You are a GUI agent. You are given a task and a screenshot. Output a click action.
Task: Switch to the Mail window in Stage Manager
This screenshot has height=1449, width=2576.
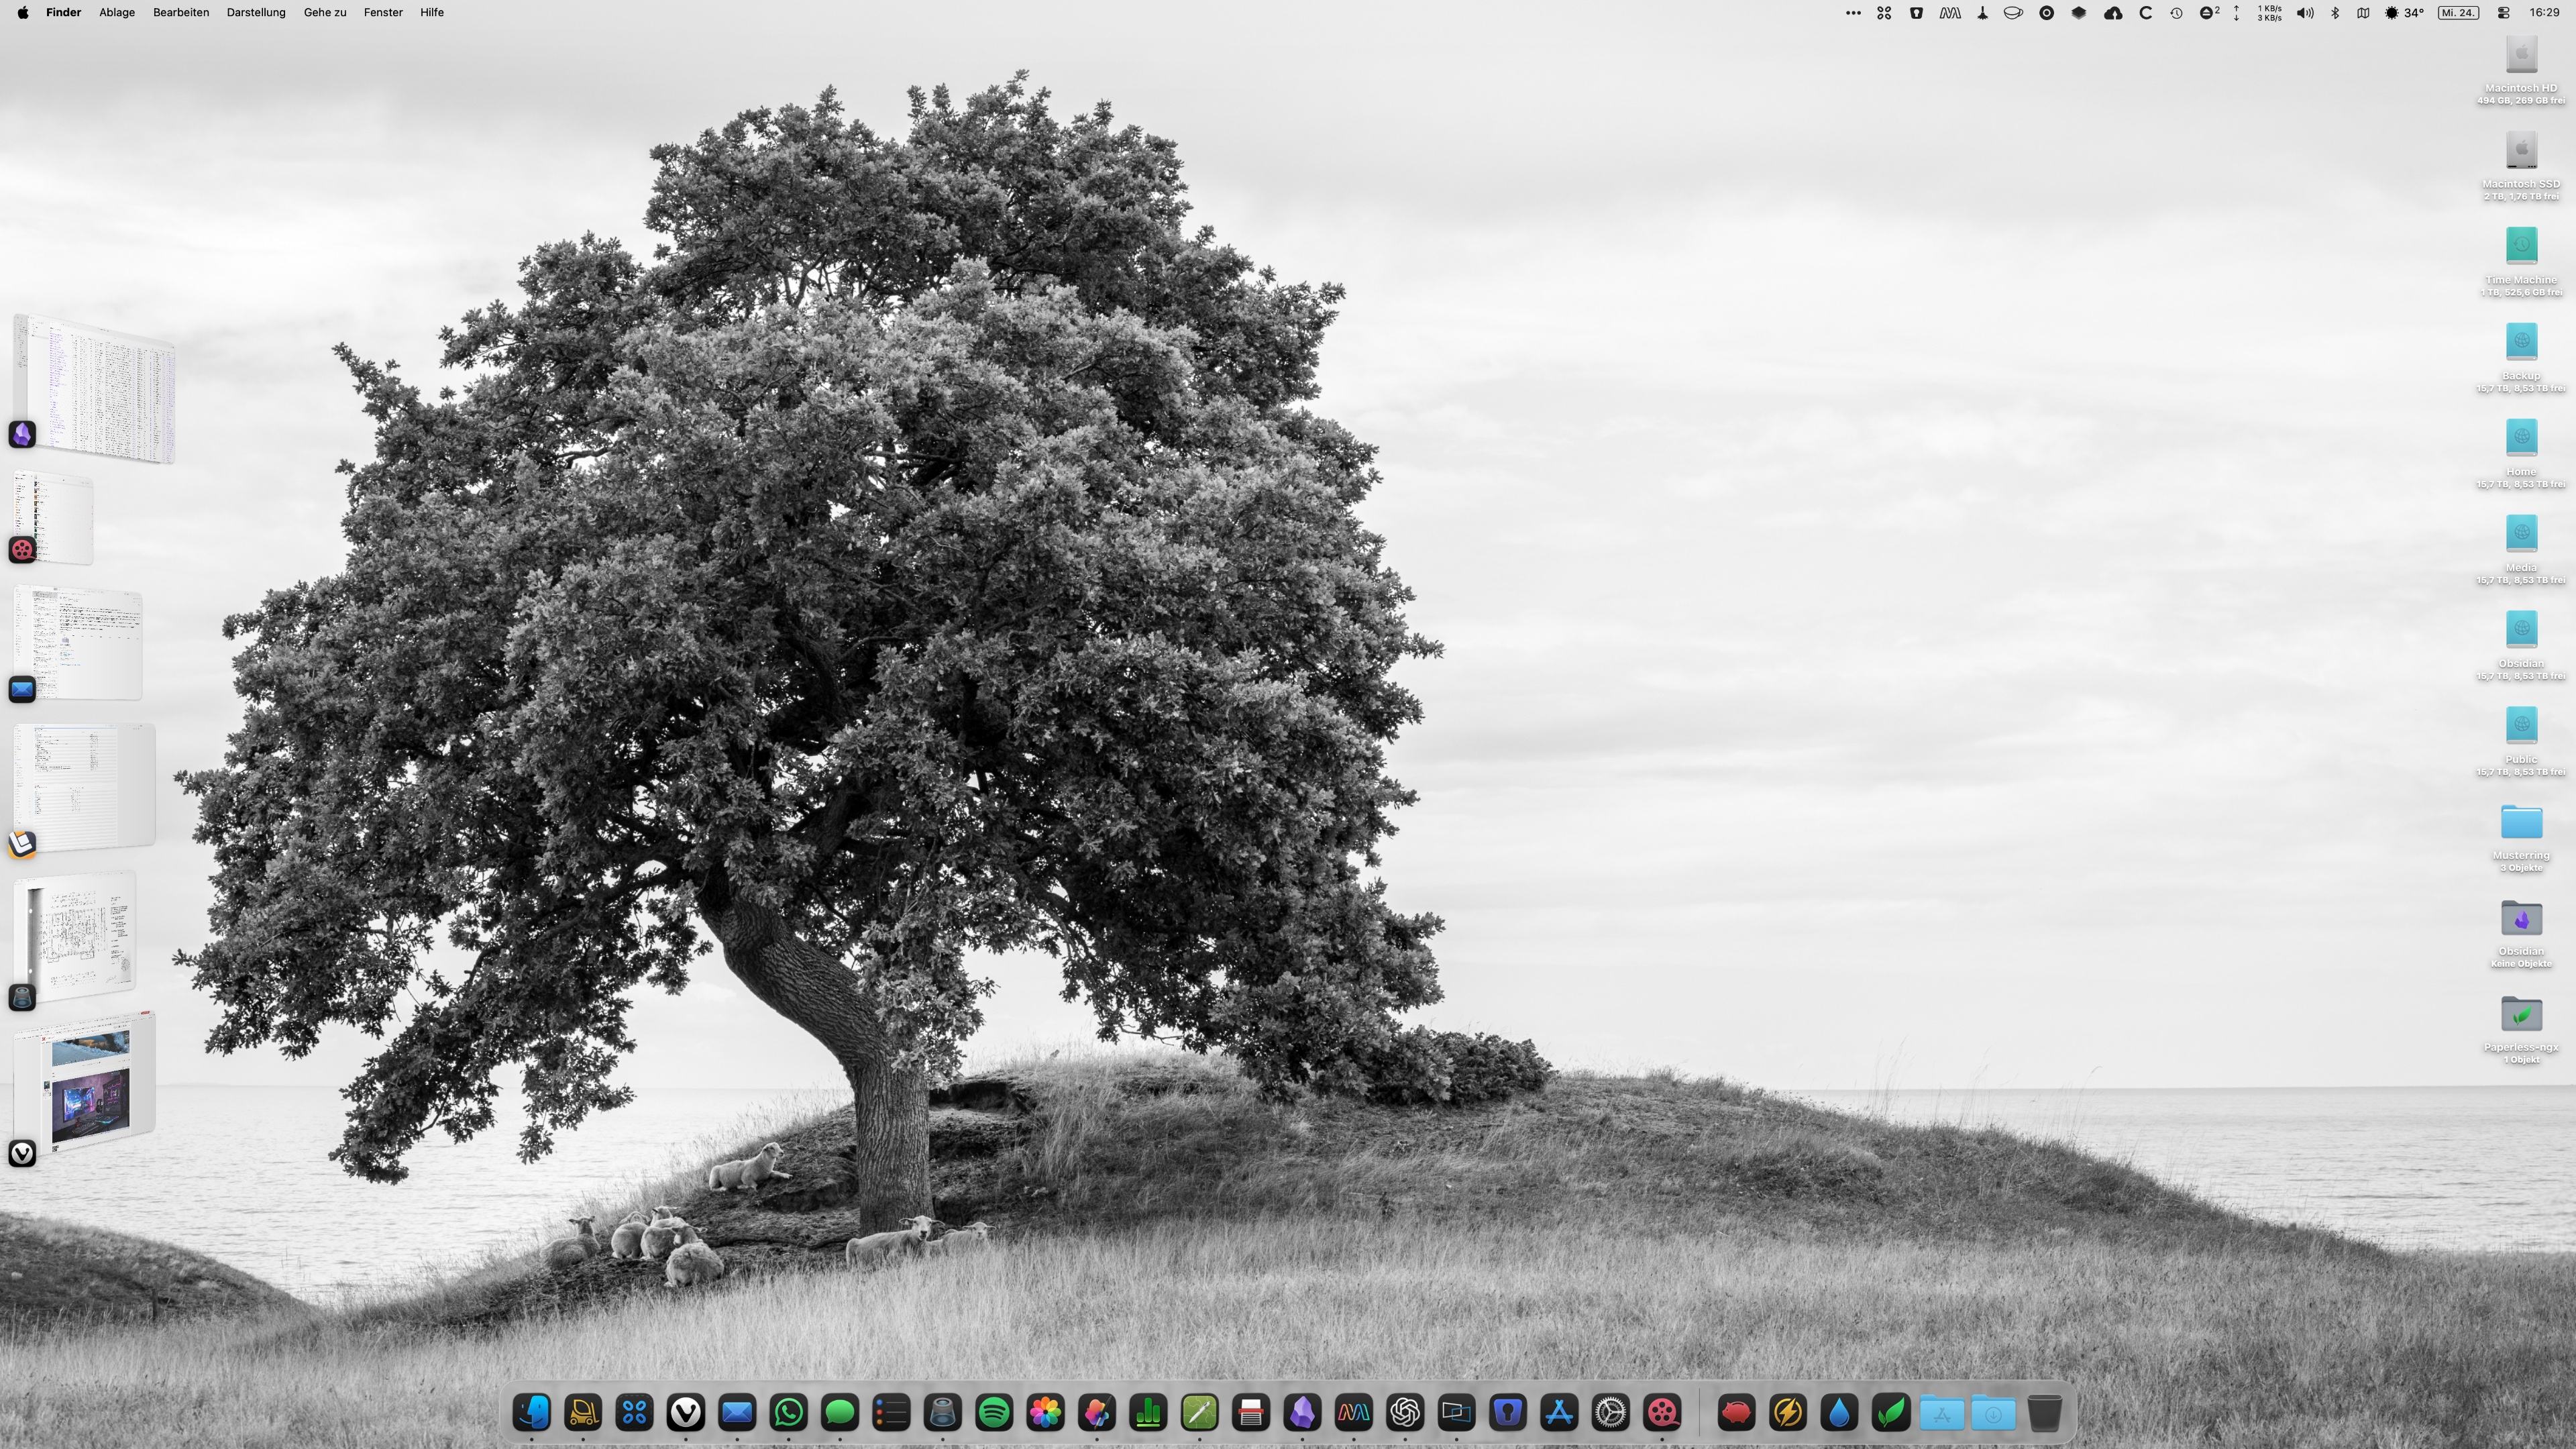[x=79, y=643]
